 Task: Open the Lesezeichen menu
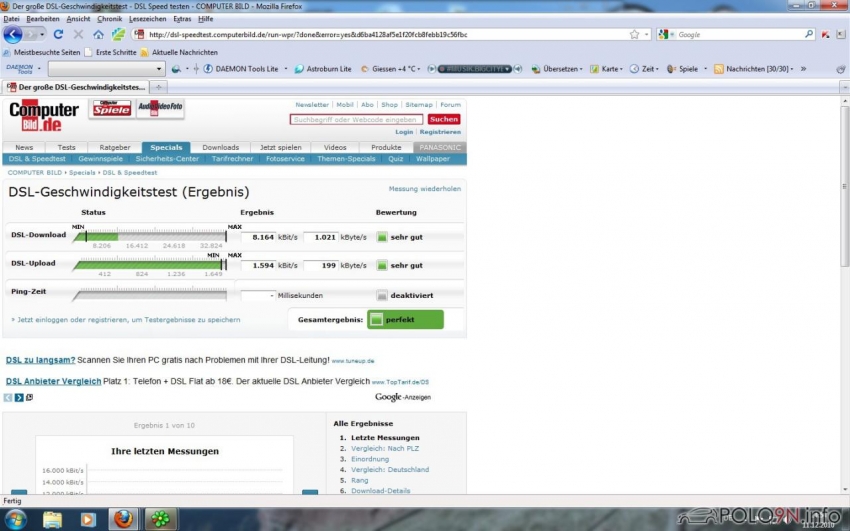click(148, 19)
